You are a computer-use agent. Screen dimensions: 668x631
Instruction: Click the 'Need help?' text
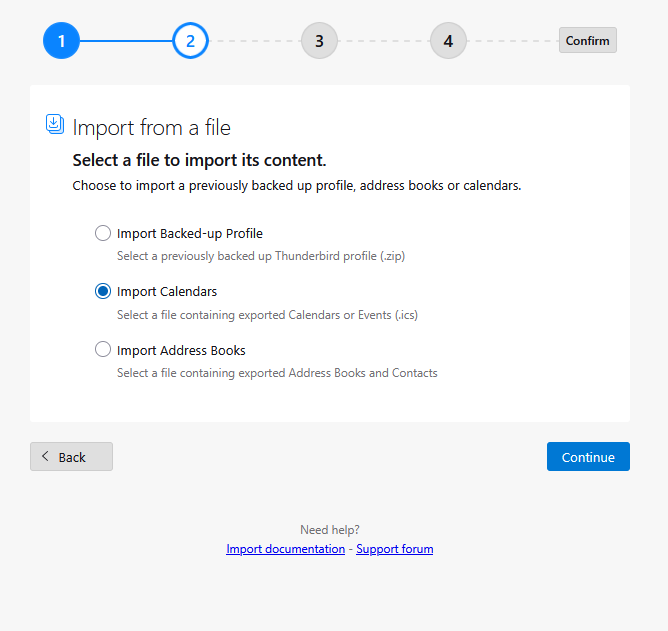pos(330,530)
